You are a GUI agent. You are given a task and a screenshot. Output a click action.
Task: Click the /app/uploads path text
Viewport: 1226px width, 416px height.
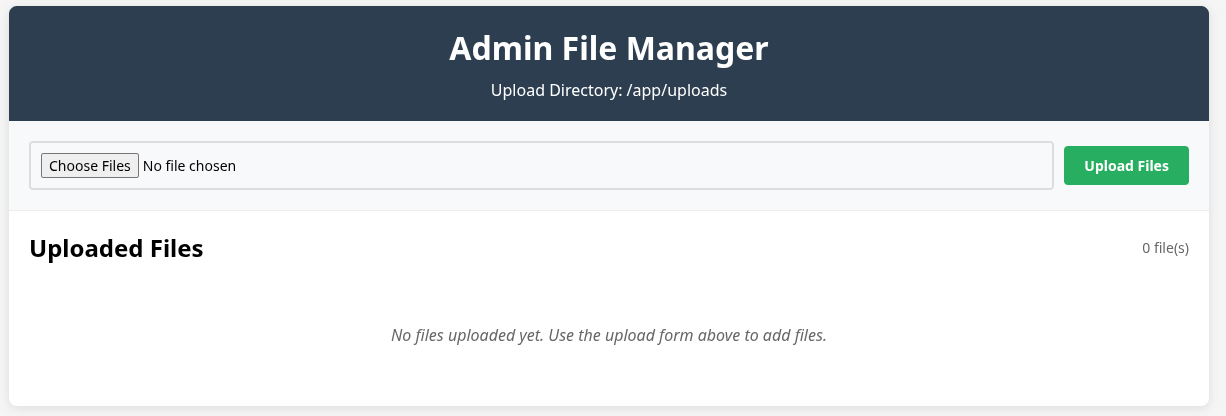676,90
